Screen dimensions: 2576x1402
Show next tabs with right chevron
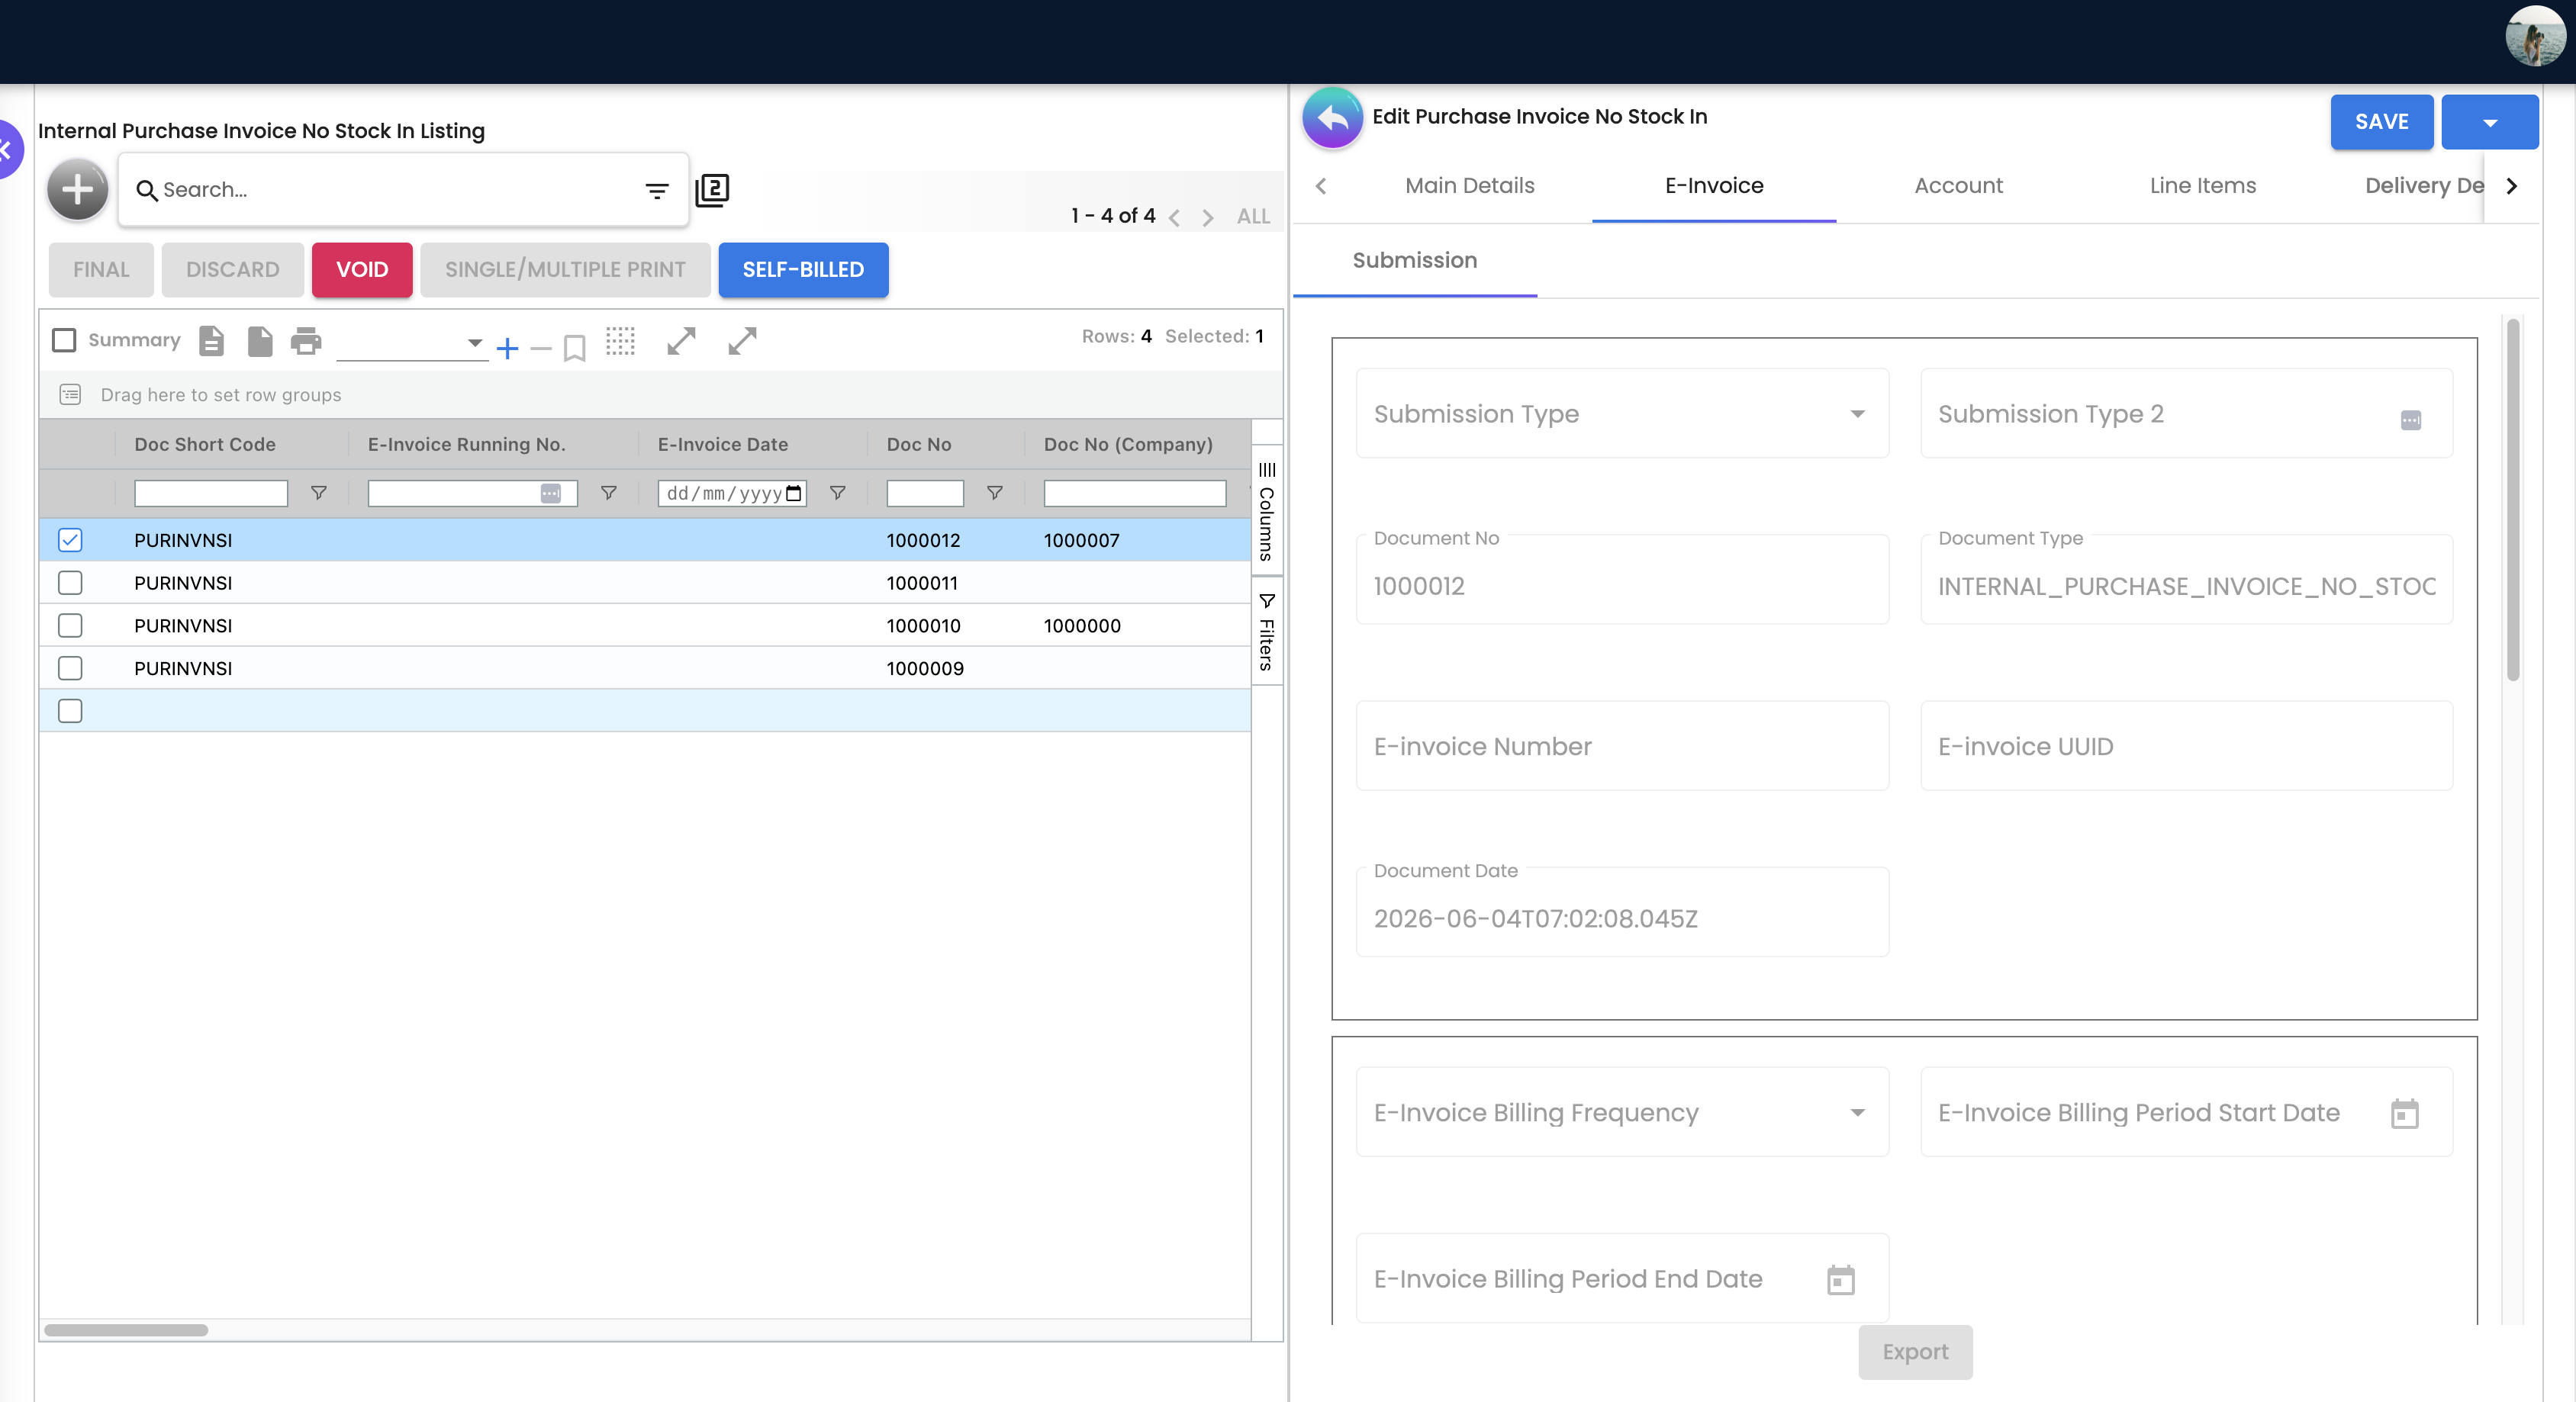click(2511, 186)
